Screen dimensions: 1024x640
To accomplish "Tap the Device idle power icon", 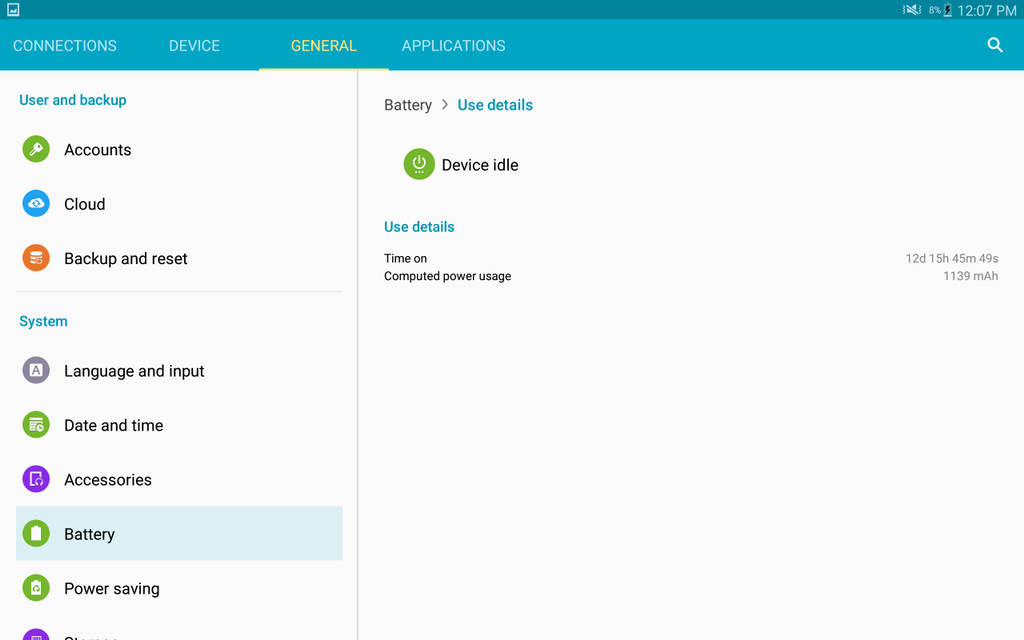I will pos(419,164).
